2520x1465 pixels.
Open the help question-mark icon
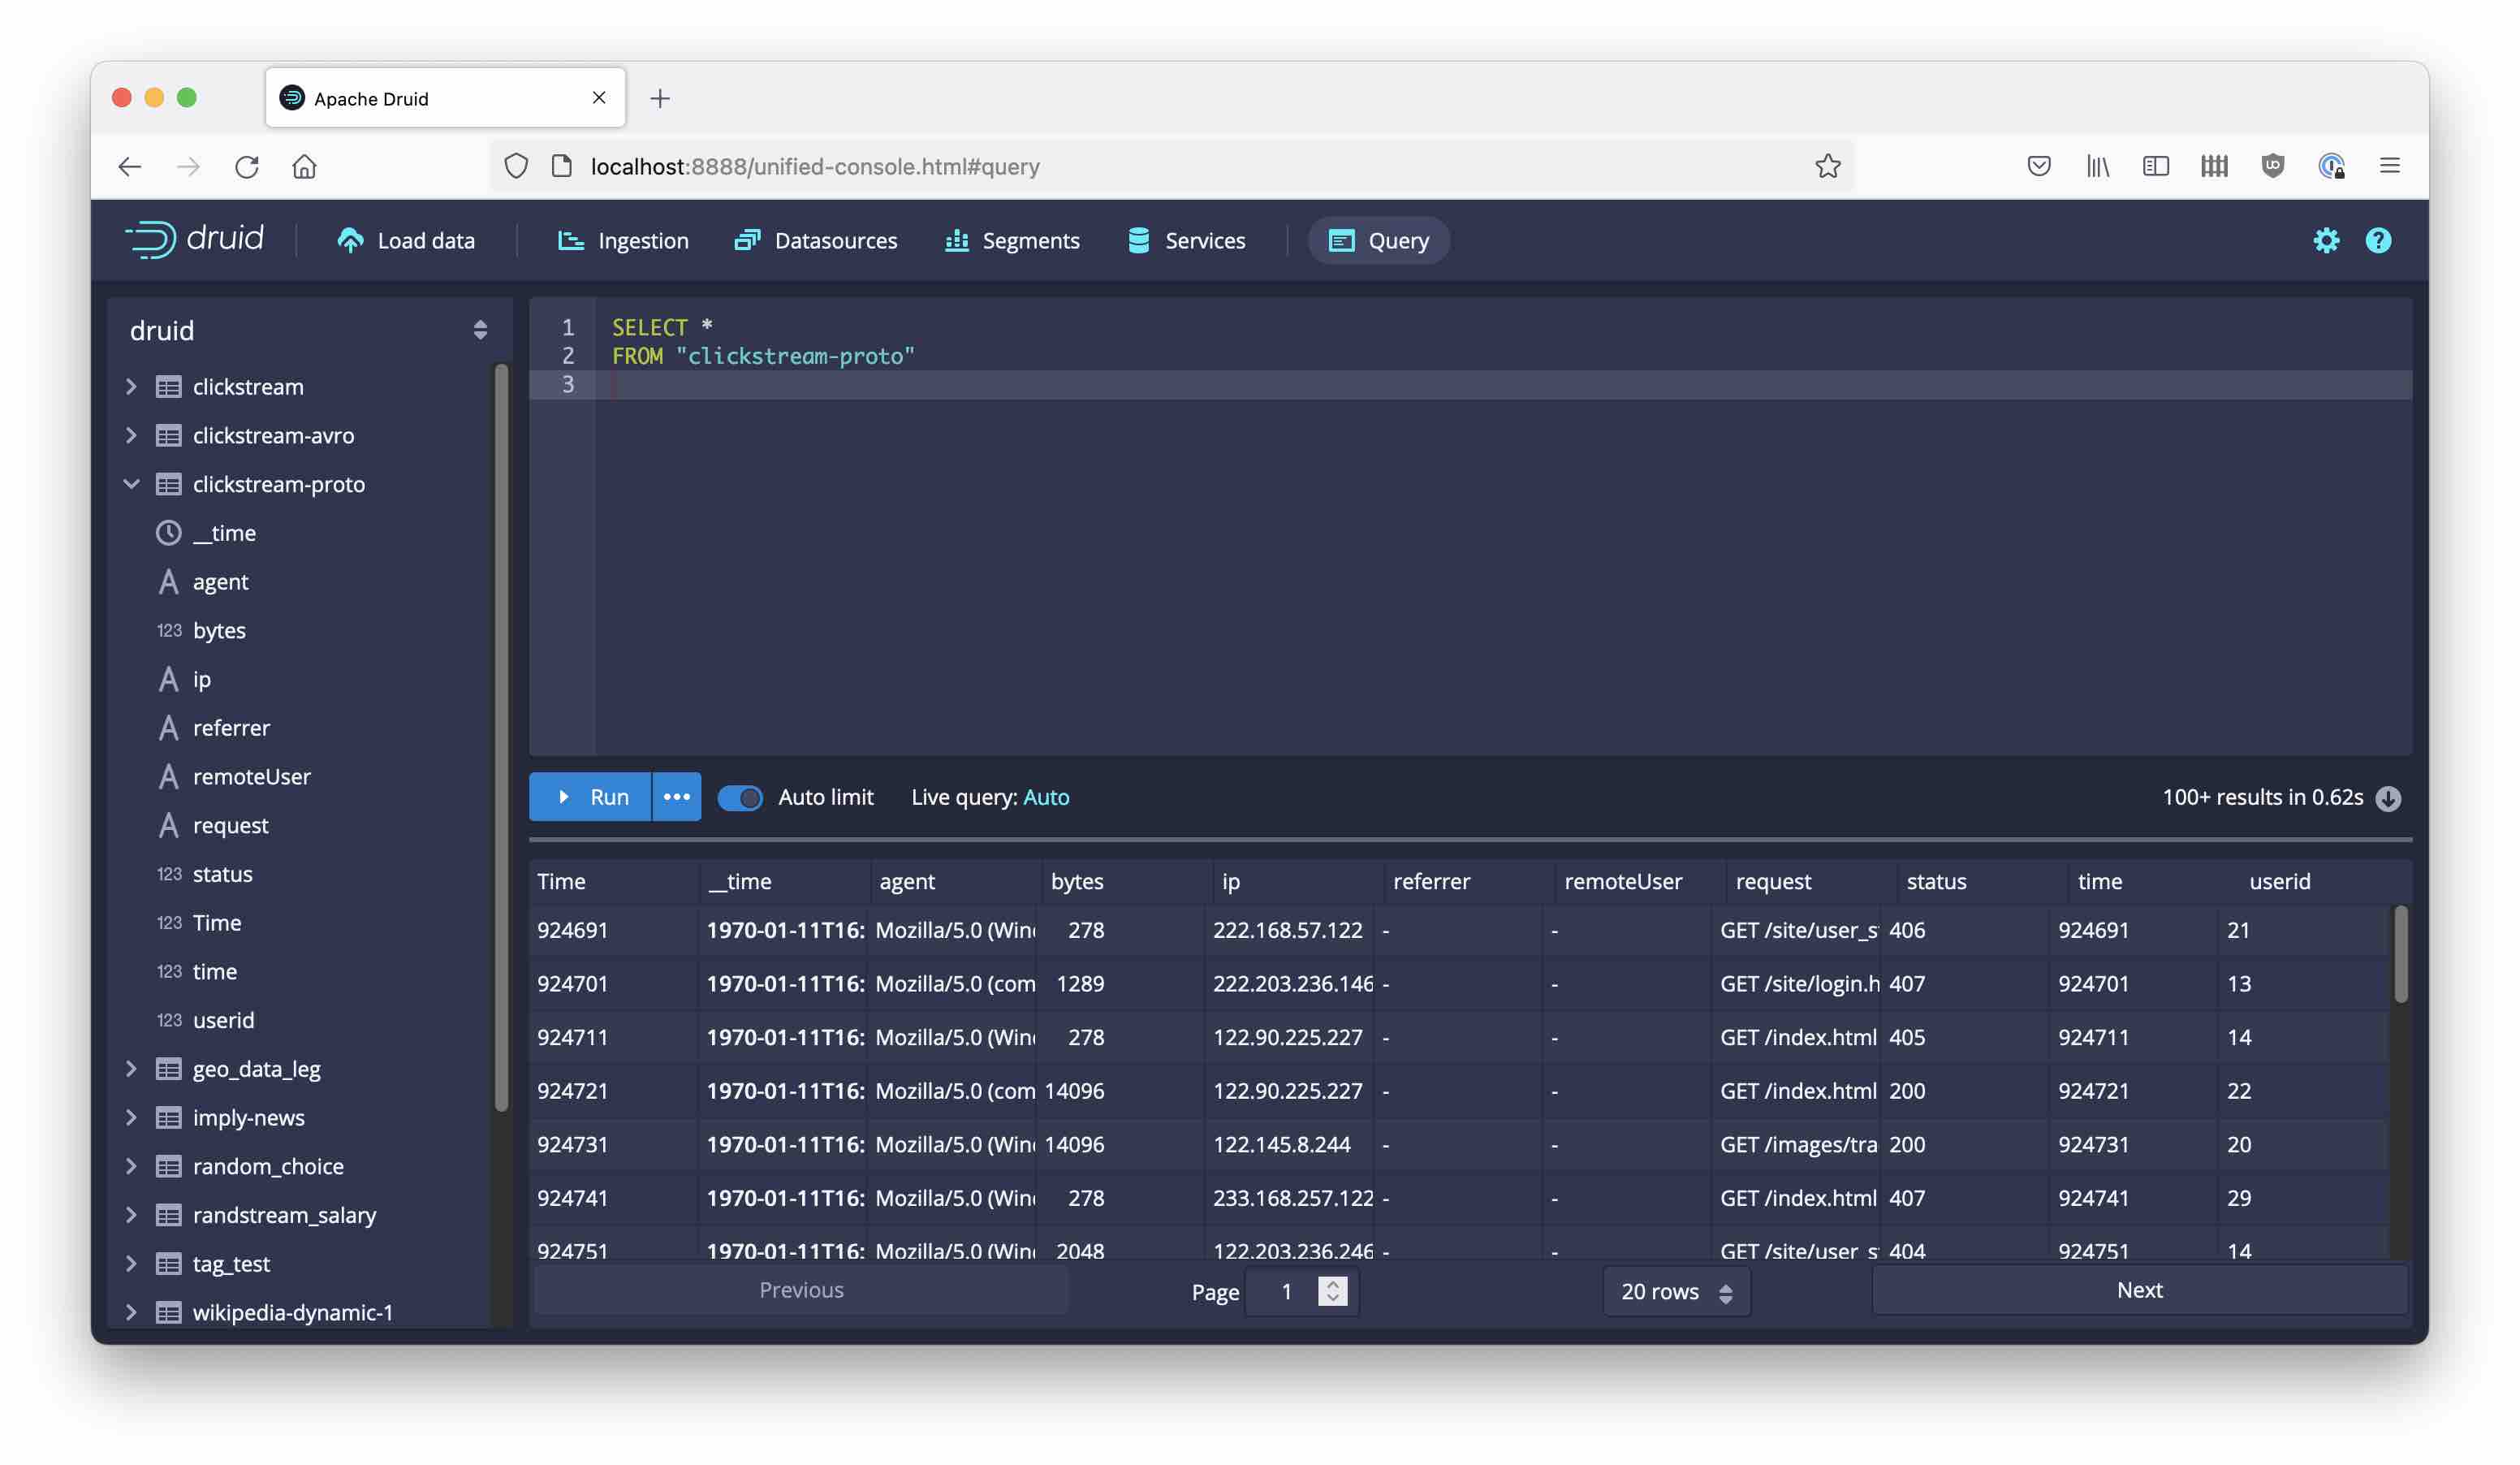pos(2379,240)
